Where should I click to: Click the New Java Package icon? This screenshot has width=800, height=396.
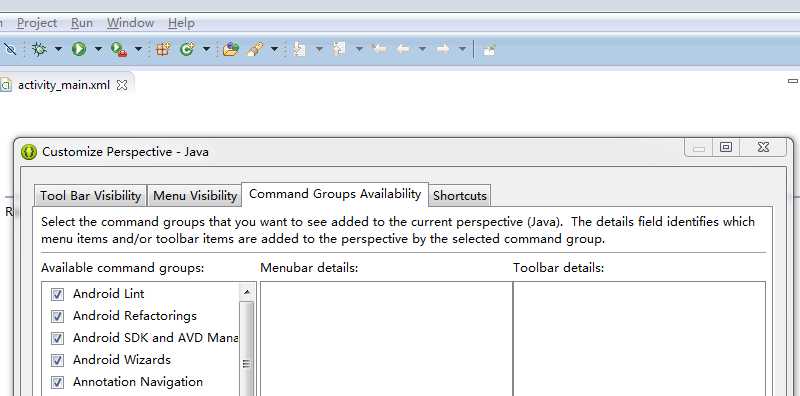(x=163, y=50)
